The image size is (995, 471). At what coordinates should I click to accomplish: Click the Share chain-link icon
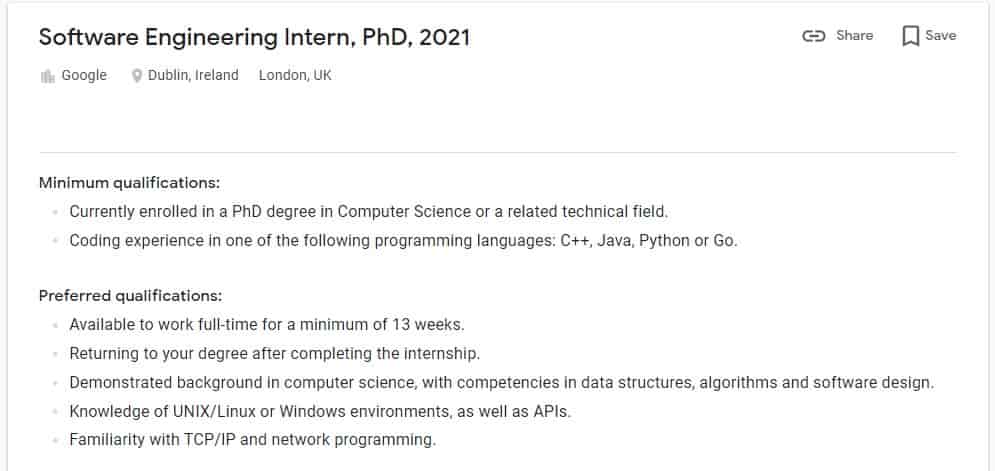tap(813, 36)
